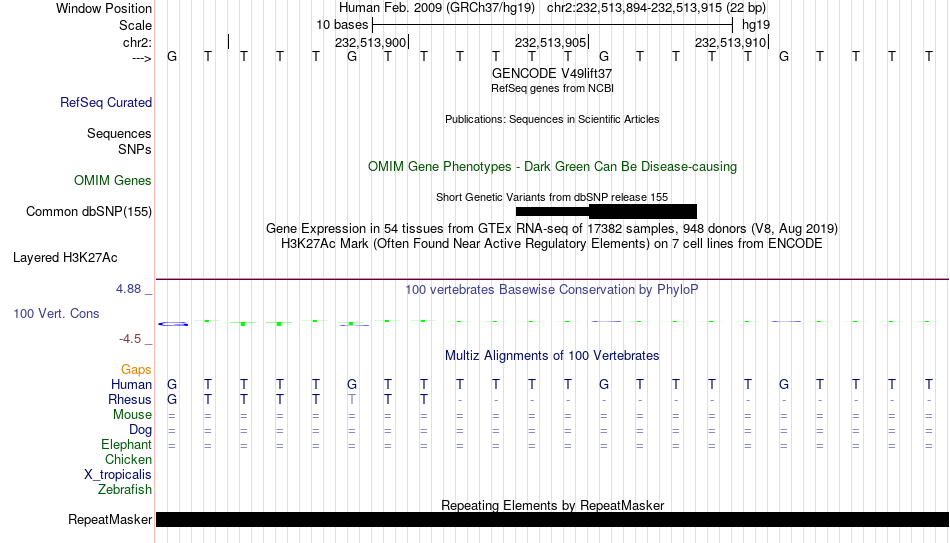950x543 pixels.
Task: Click the Sequences track label
Action: pos(119,133)
